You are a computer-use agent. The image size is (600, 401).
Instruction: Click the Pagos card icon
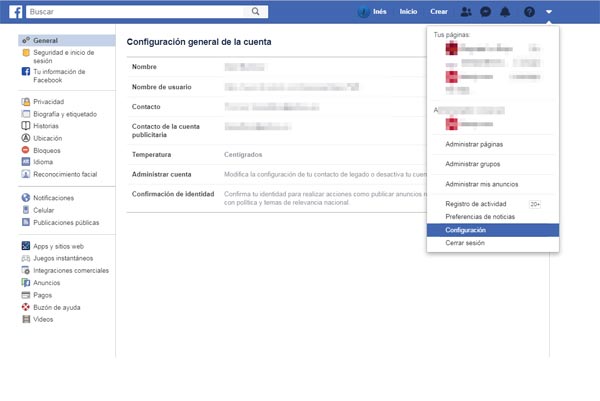[26, 295]
